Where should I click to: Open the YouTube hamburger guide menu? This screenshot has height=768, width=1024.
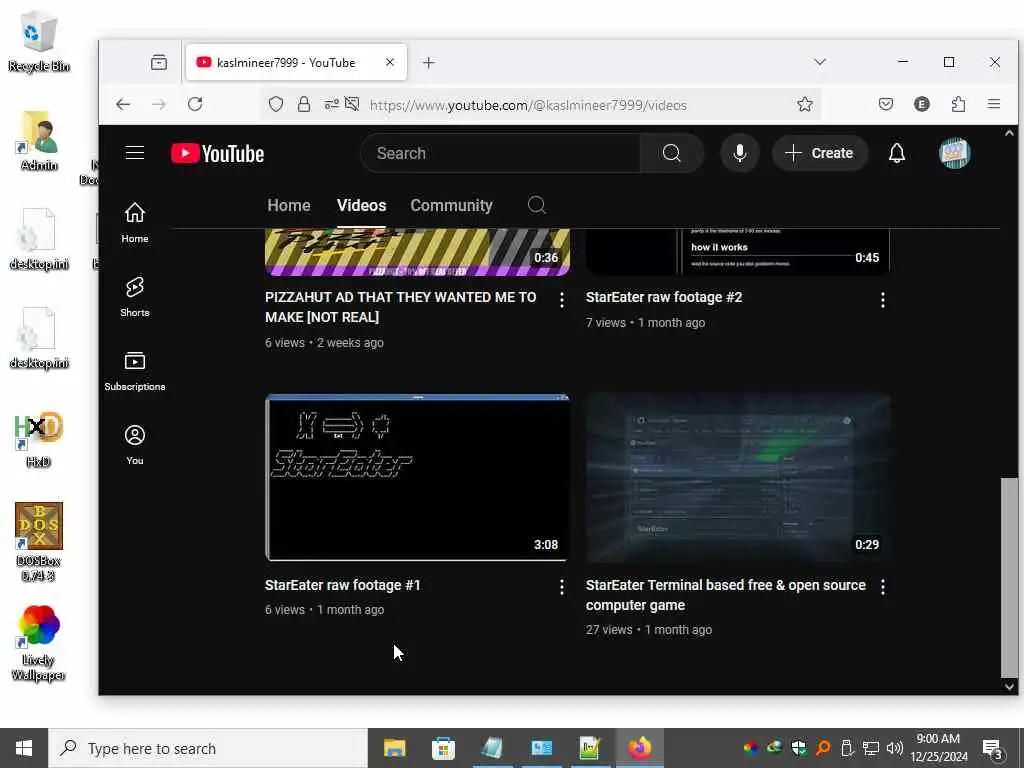click(x=135, y=153)
